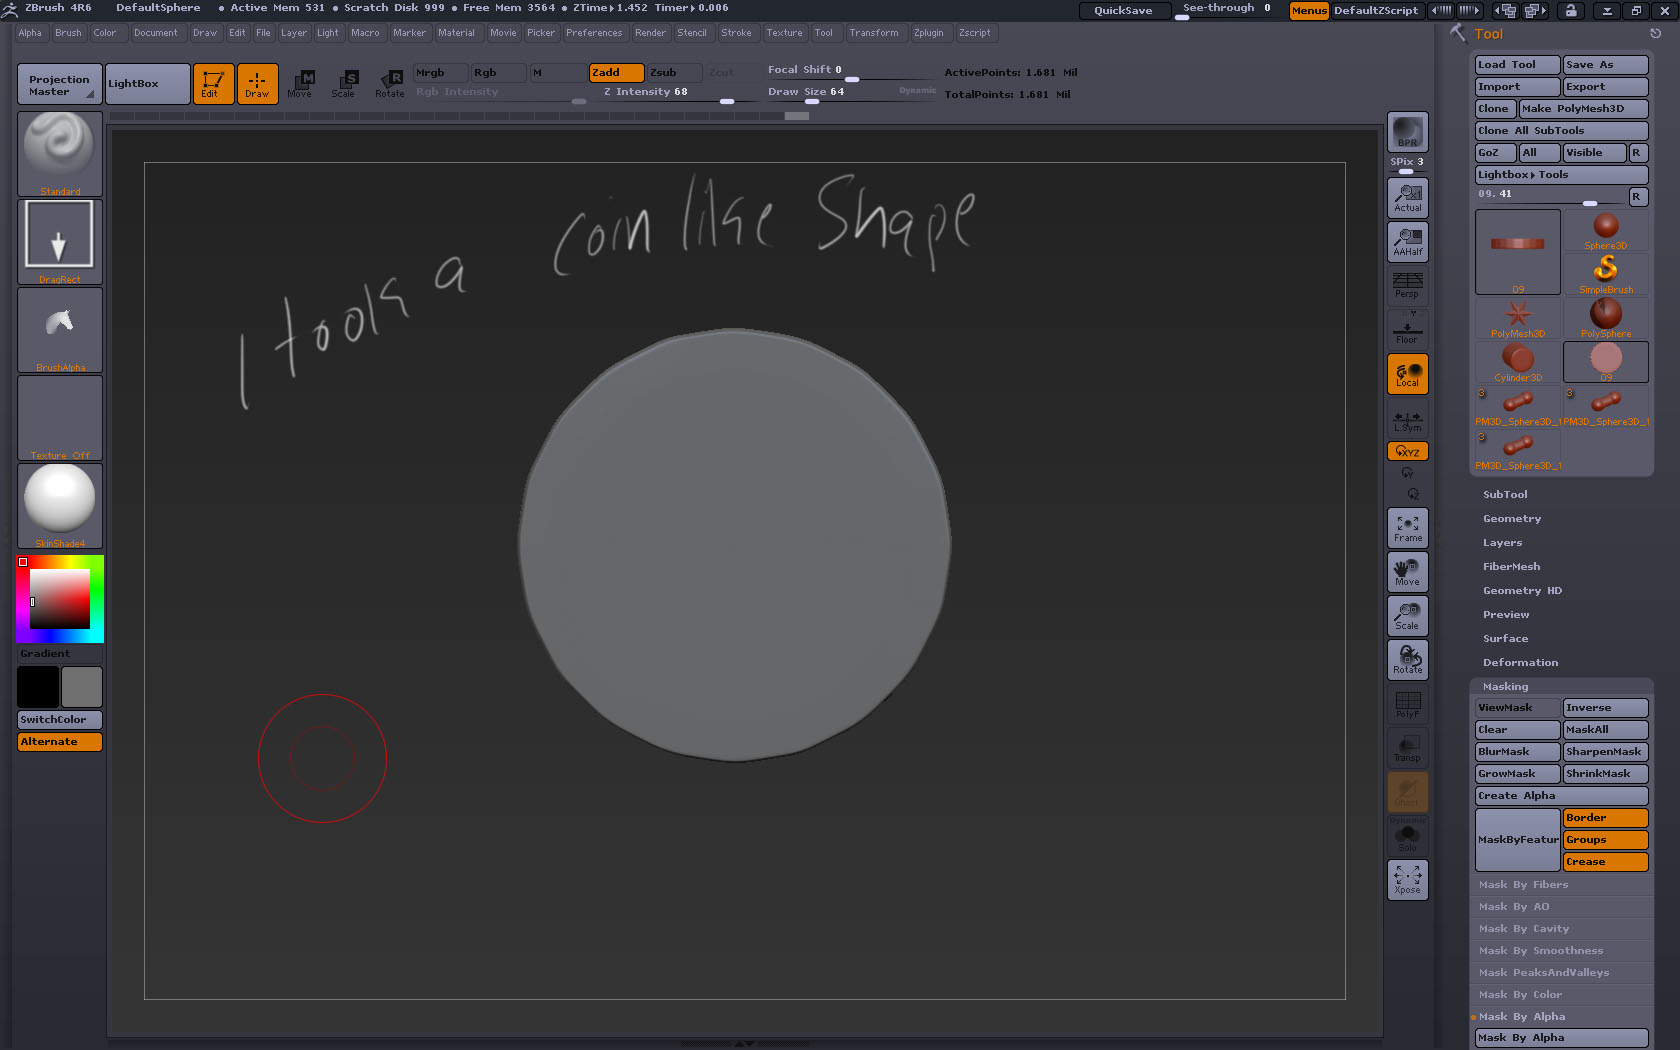Click the canvas Rotate navigation icon

[x=1407, y=660]
